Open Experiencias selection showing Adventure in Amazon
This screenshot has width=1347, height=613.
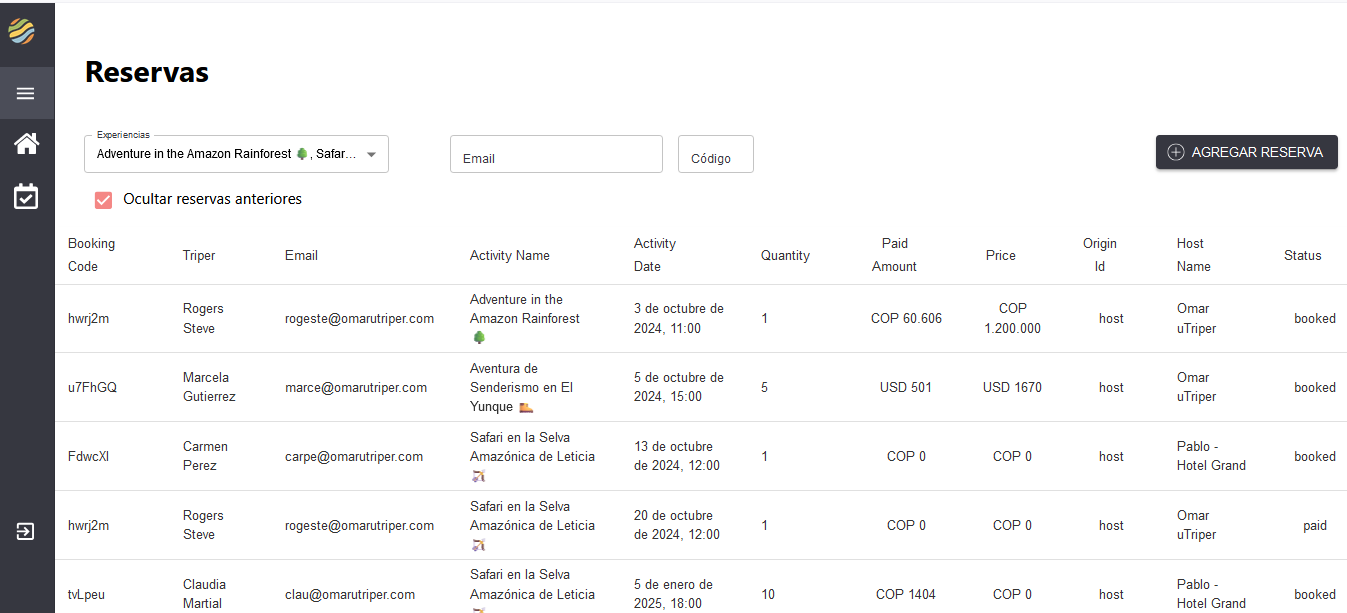pyautogui.click(x=225, y=155)
